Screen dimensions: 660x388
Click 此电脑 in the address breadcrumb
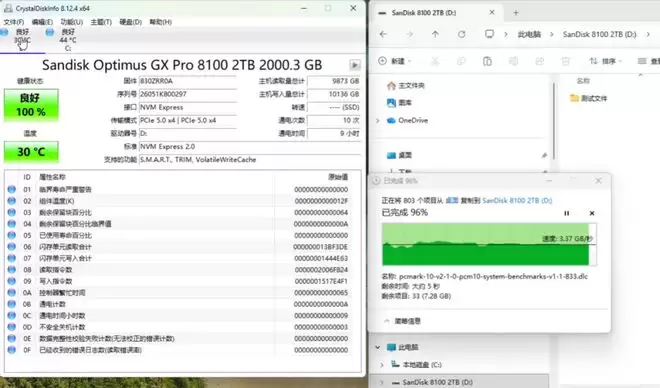coord(529,35)
